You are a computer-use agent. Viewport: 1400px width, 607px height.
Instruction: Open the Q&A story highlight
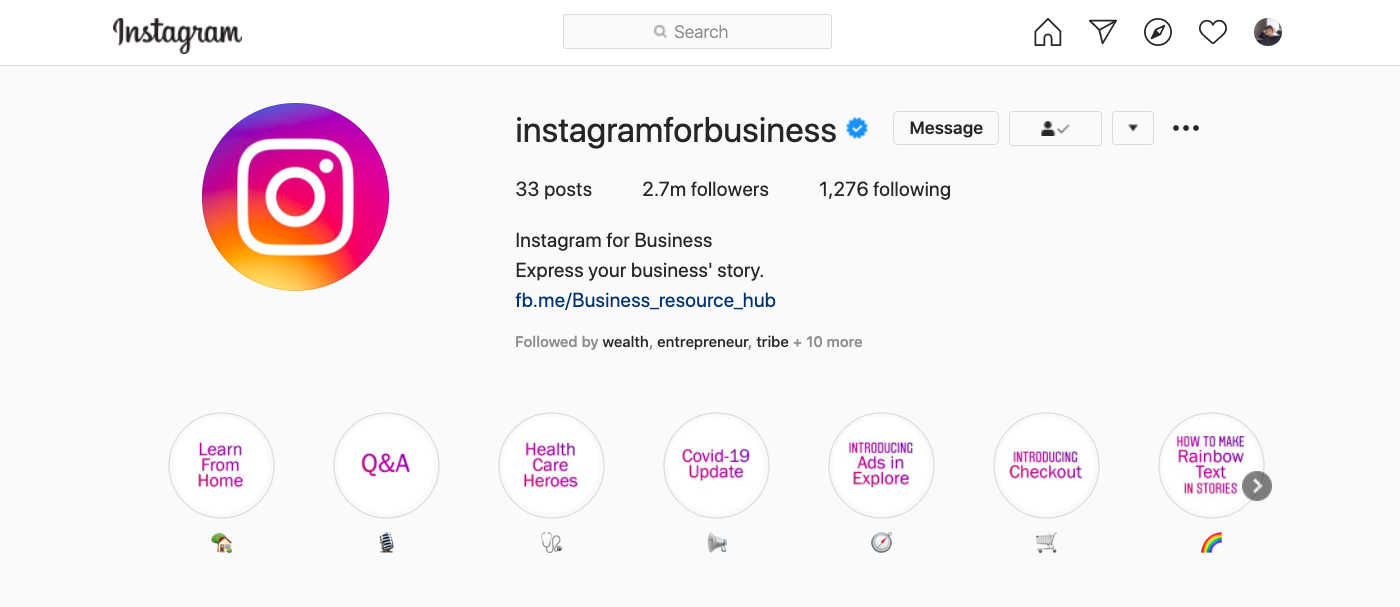(386, 465)
